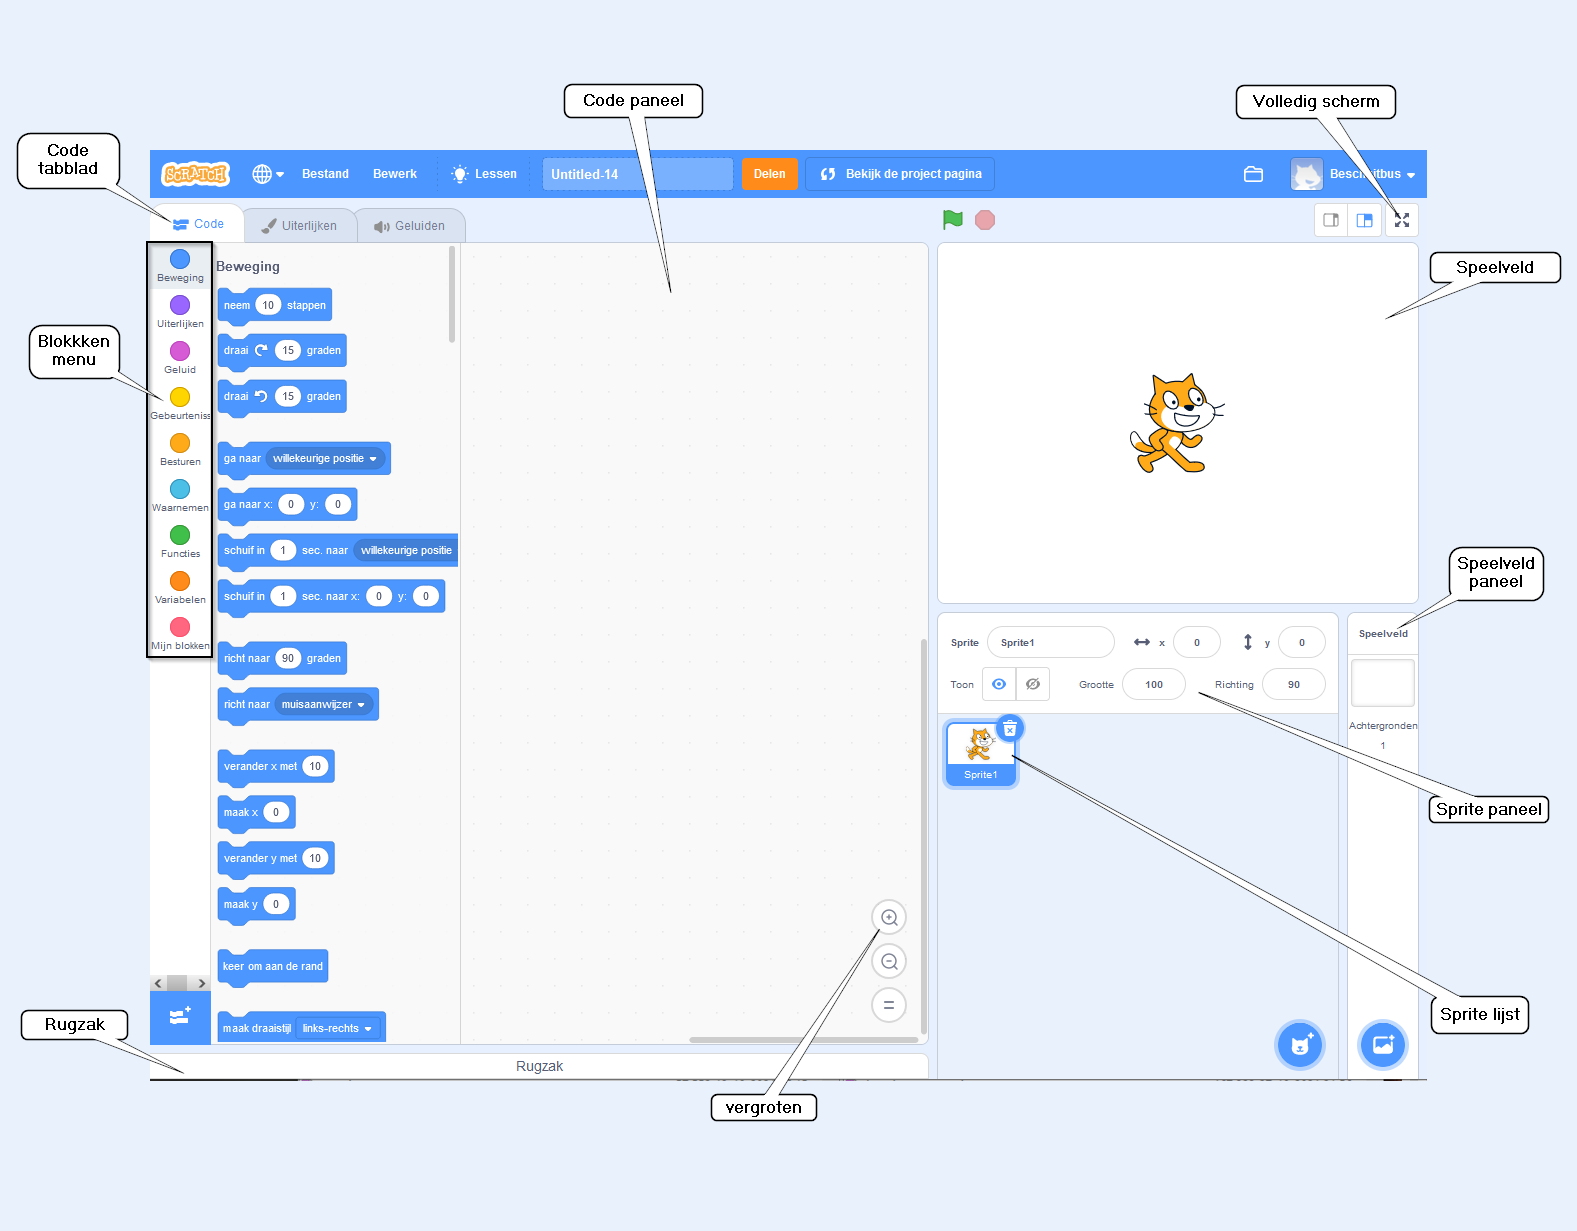The width and height of the screenshot is (1577, 1231).
Task: Open the Bestand menu
Action: 325,174
